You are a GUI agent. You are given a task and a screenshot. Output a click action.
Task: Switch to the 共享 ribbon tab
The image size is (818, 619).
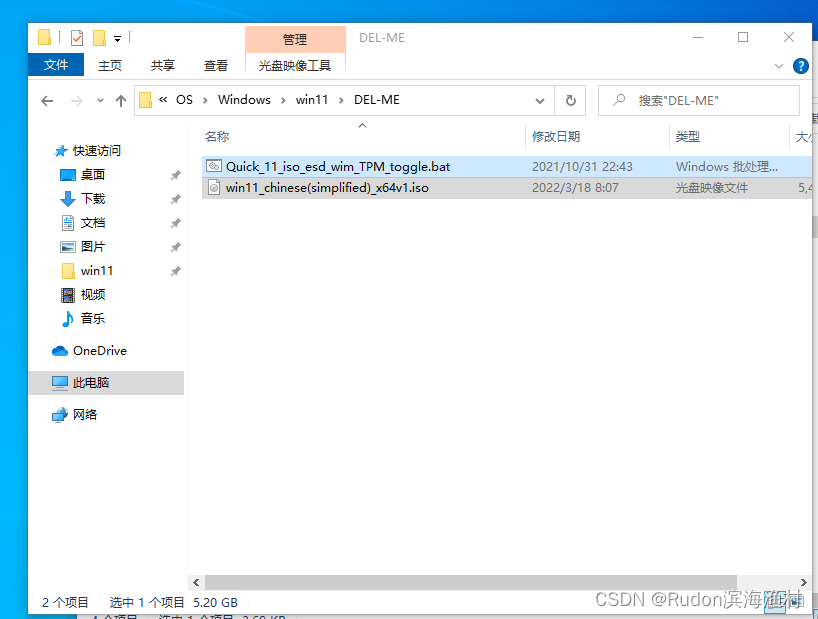click(163, 66)
